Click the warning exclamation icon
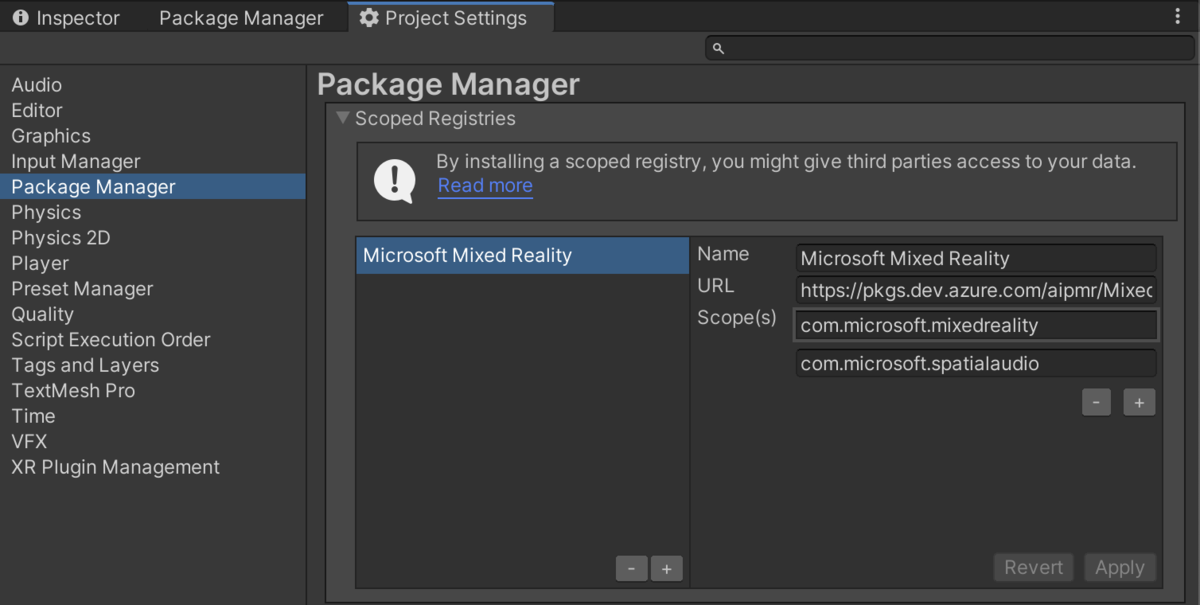The height and width of the screenshot is (605, 1200). 394,181
